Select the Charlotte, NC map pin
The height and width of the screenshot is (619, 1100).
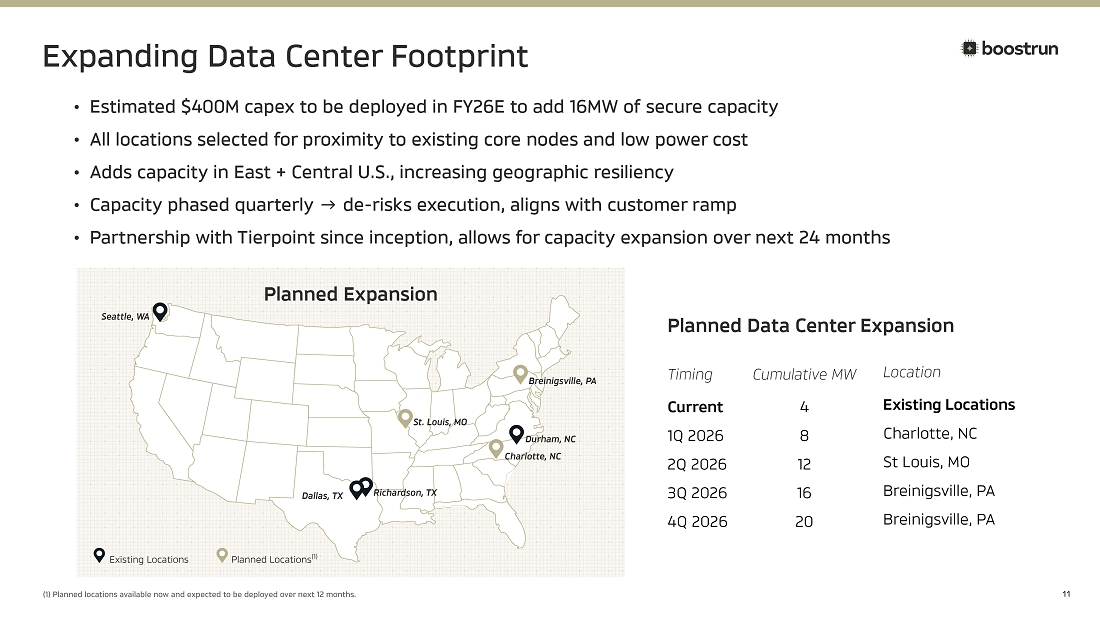coord(496,447)
